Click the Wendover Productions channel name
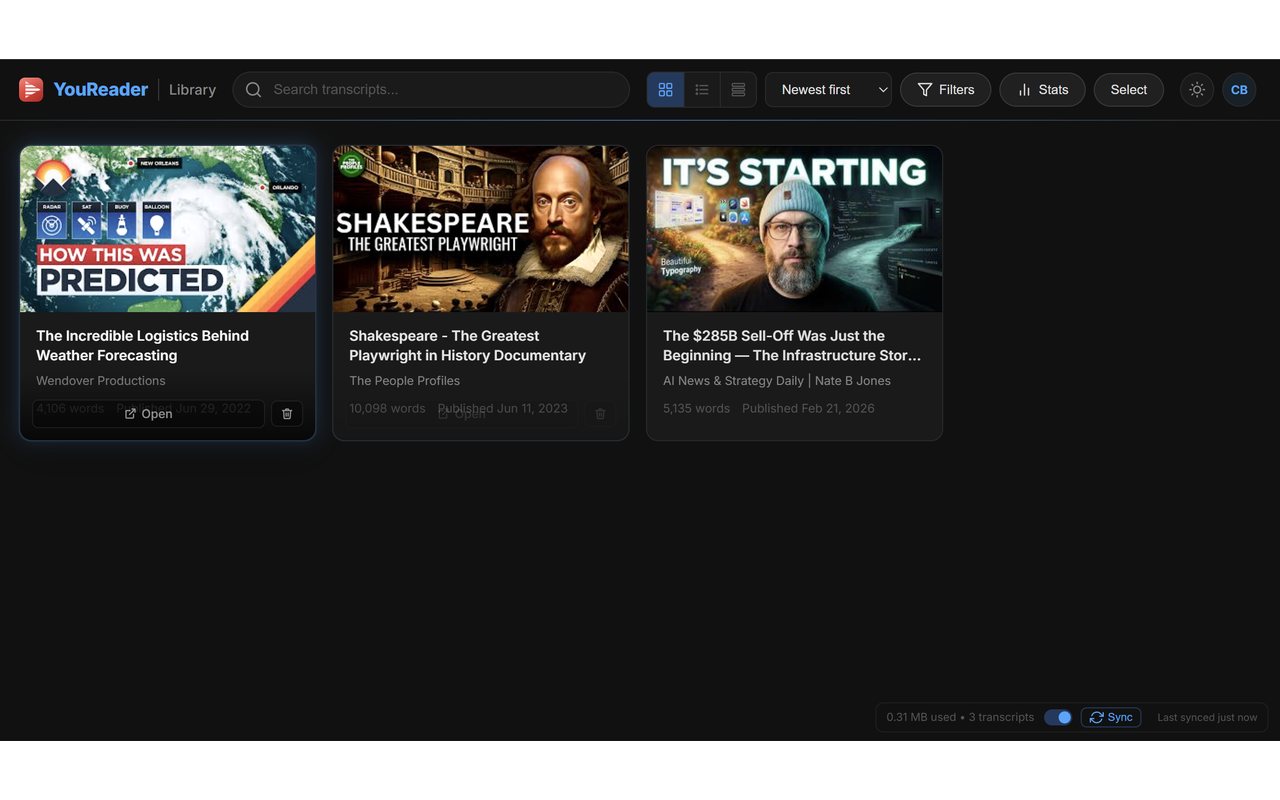This screenshot has width=1280, height=800. 101,381
